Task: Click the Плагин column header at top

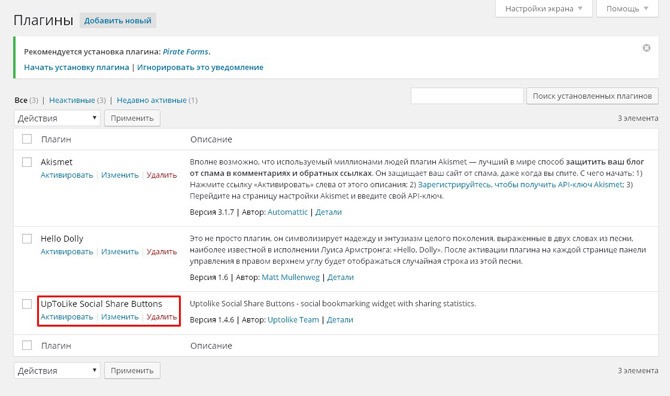Action: (56, 139)
